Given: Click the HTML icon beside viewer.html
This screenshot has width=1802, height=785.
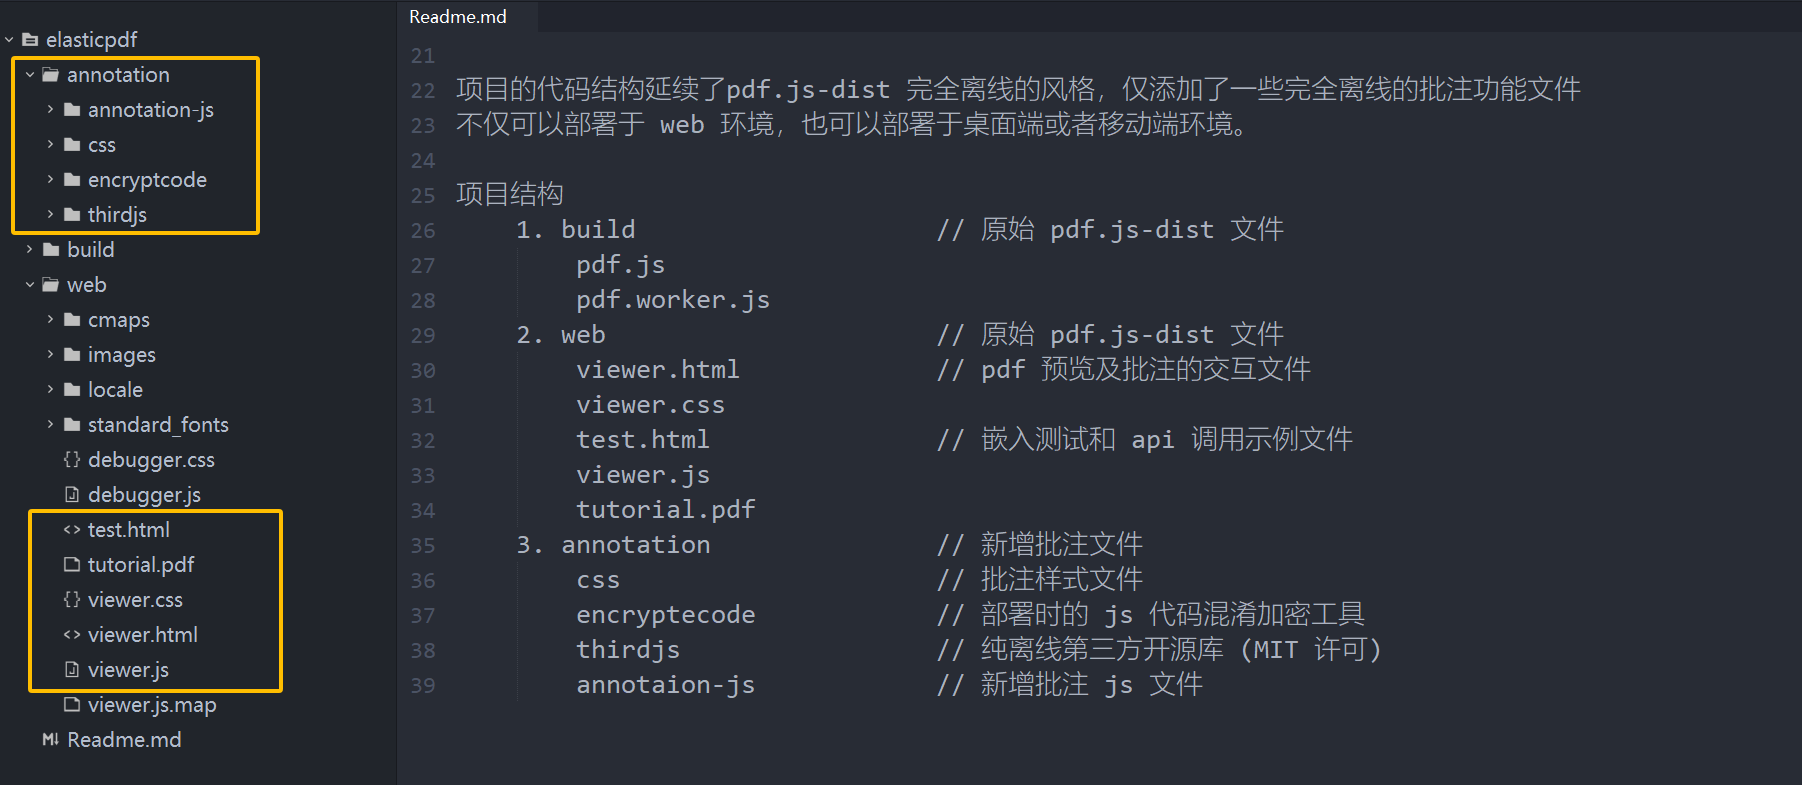Looking at the screenshot, I should [x=71, y=634].
